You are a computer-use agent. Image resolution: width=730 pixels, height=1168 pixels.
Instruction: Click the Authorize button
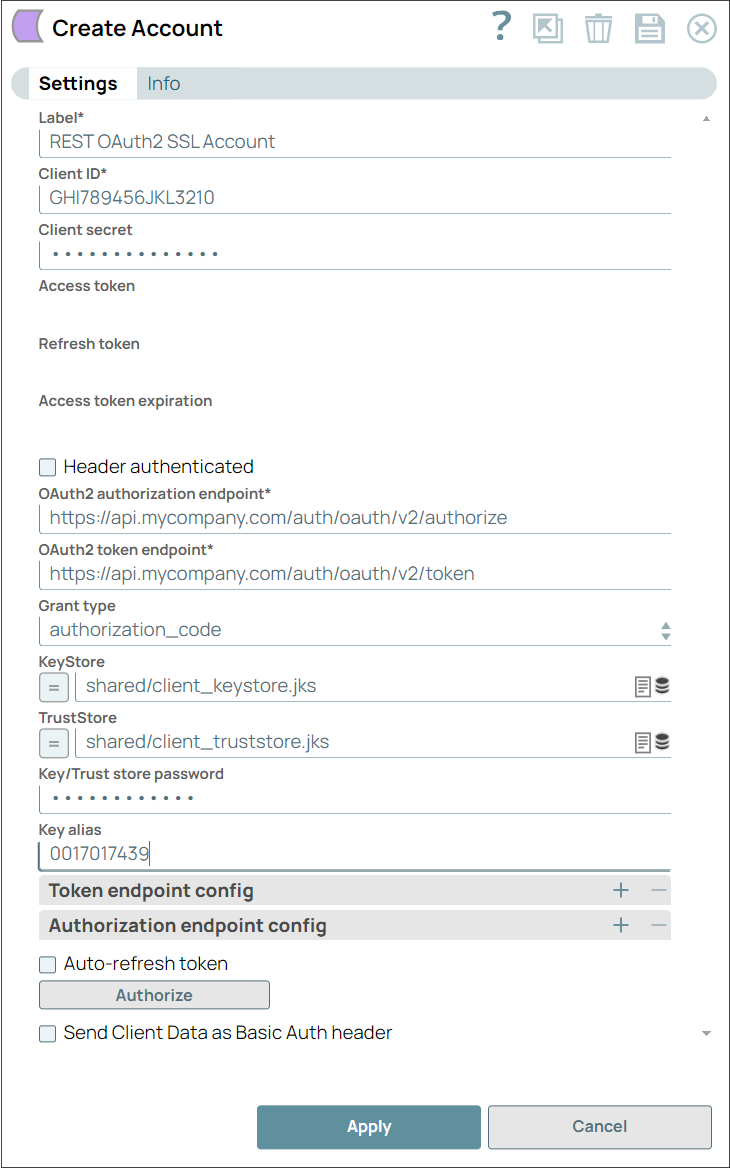pyautogui.click(x=153, y=995)
